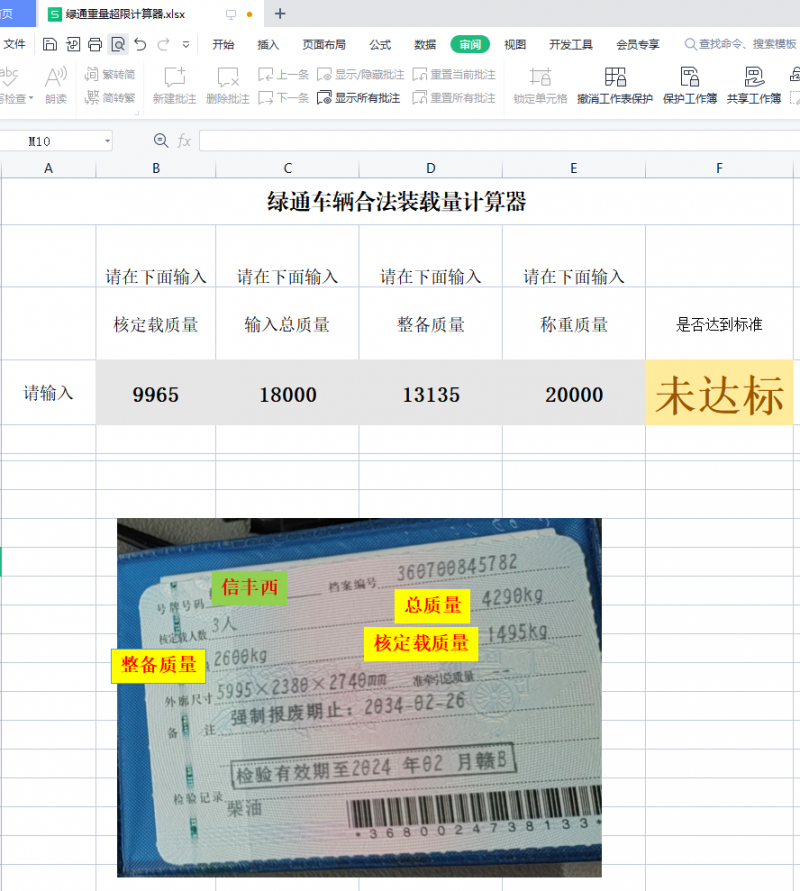This screenshot has width=800, height=891.
Task: Switch to the 开始 (Home) tab
Action: coord(223,44)
